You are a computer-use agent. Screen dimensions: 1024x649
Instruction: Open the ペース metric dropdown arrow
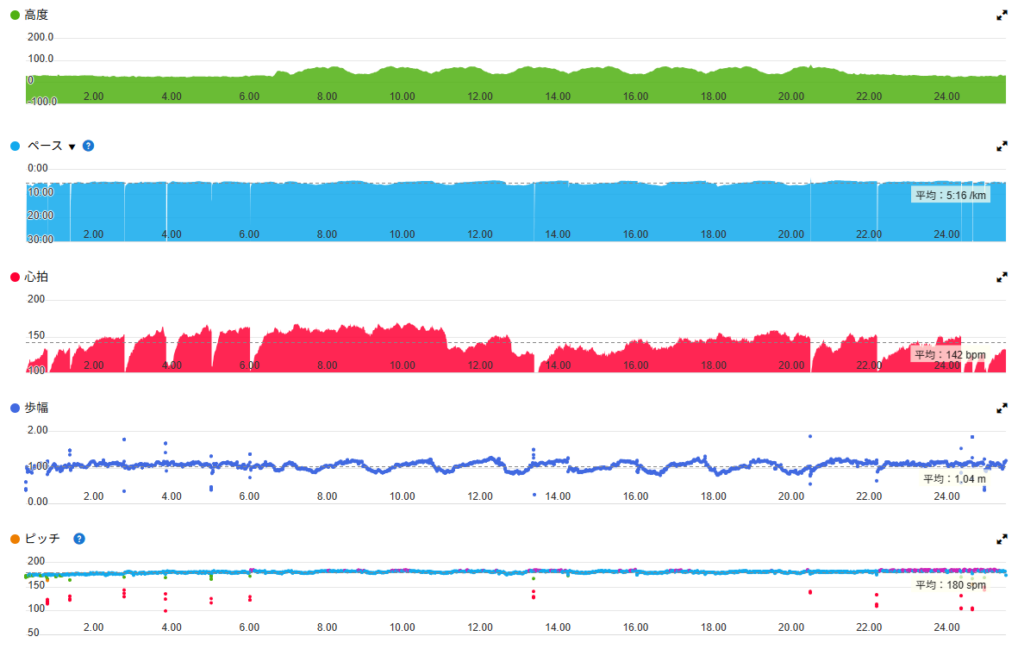[x=72, y=147]
